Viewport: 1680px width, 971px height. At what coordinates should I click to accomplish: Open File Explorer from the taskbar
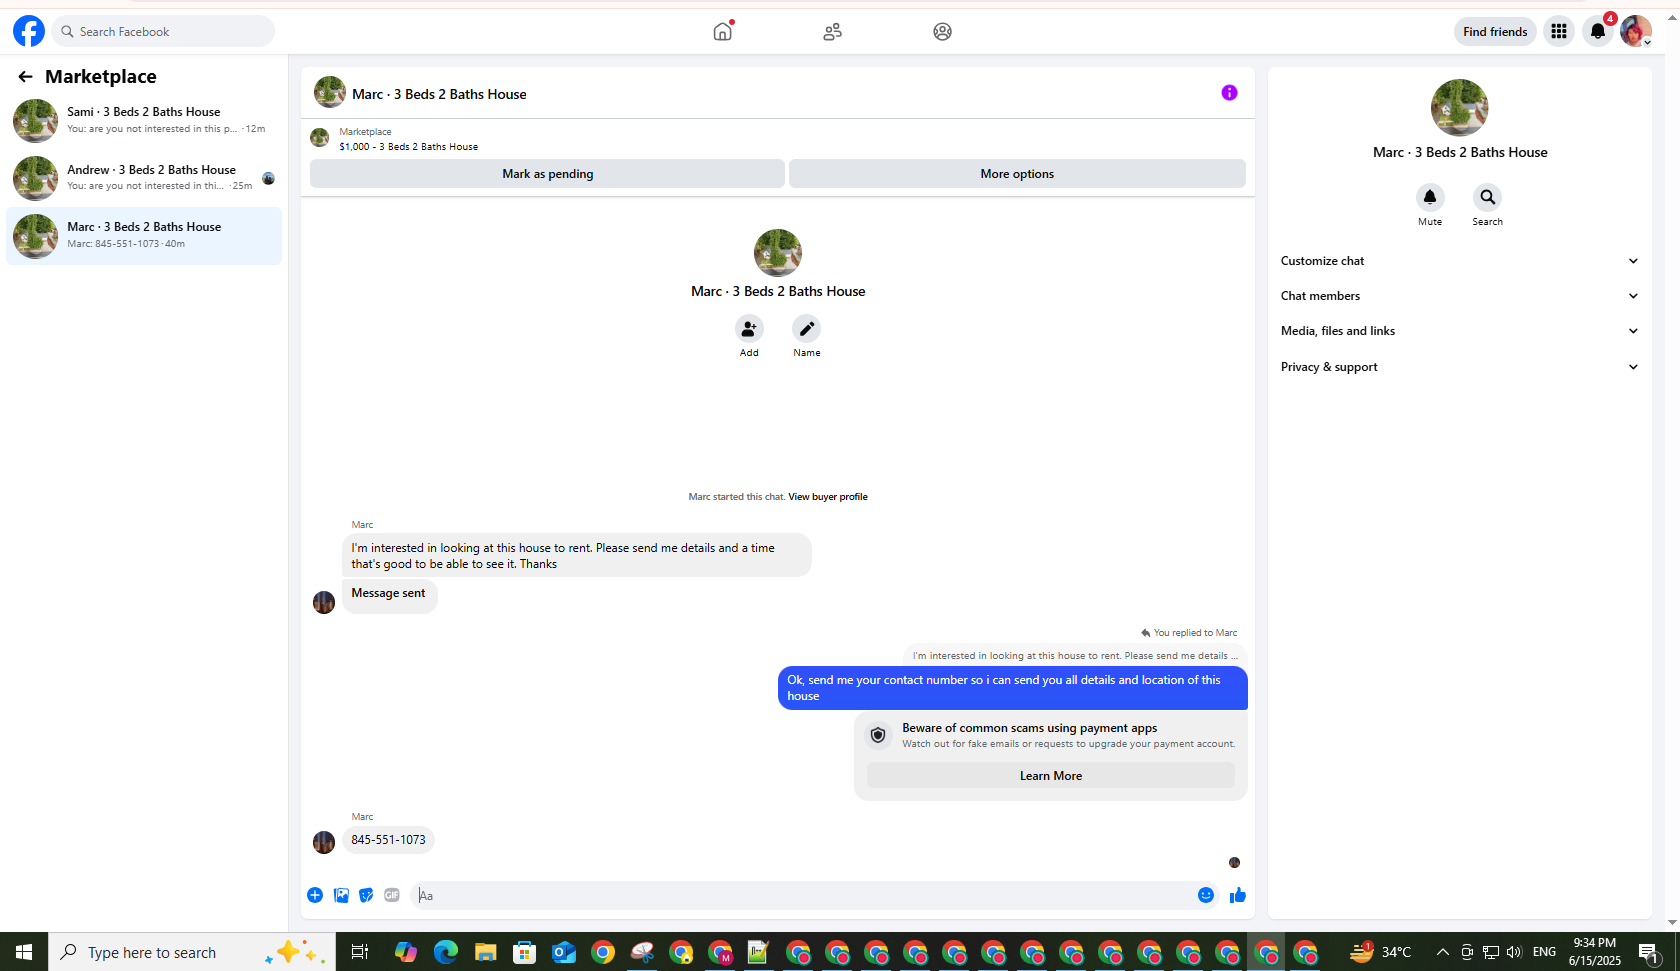click(x=485, y=952)
